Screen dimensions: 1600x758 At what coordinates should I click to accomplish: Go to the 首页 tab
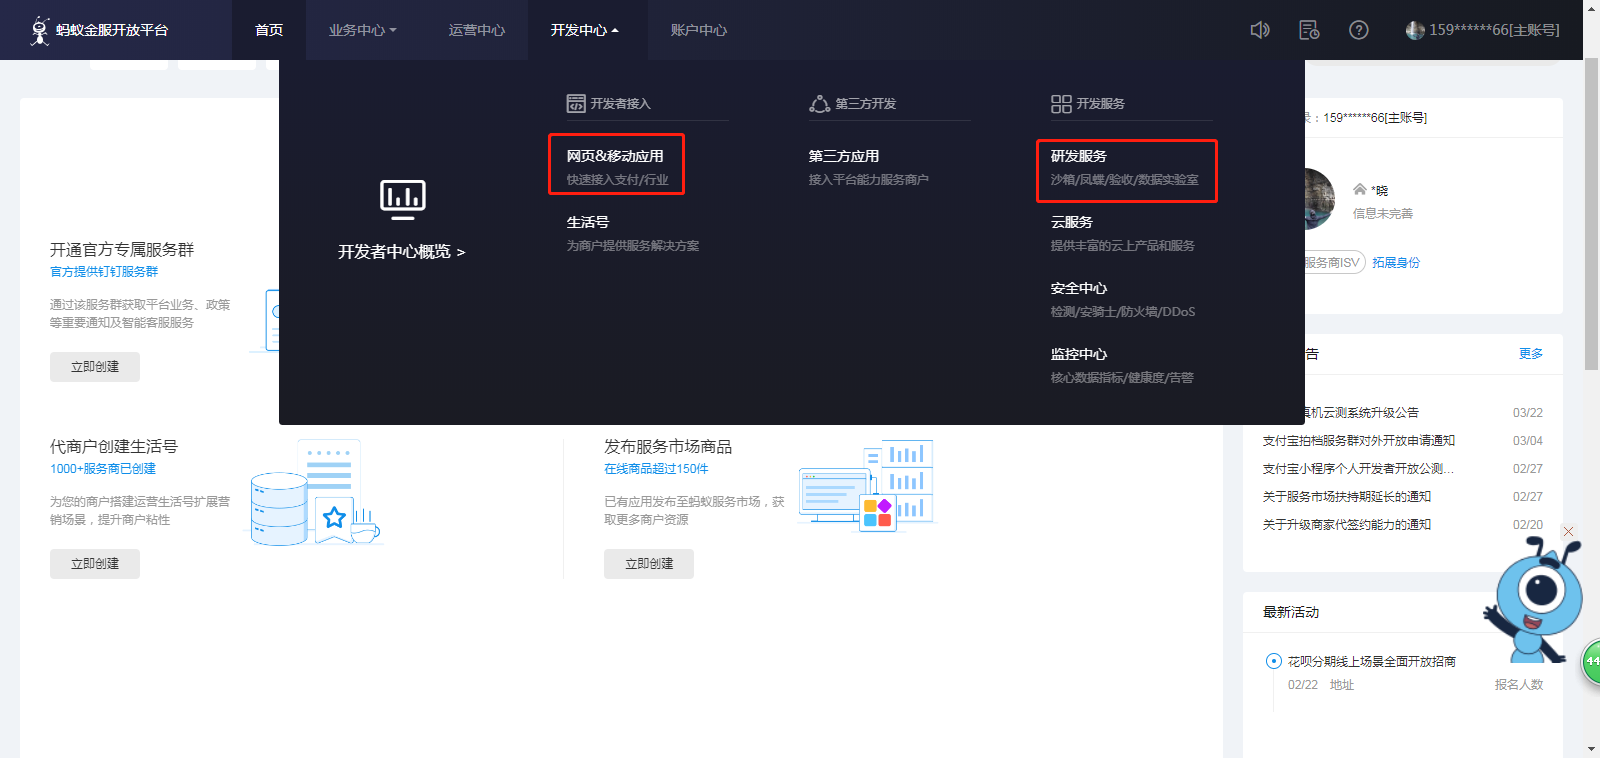click(269, 30)
